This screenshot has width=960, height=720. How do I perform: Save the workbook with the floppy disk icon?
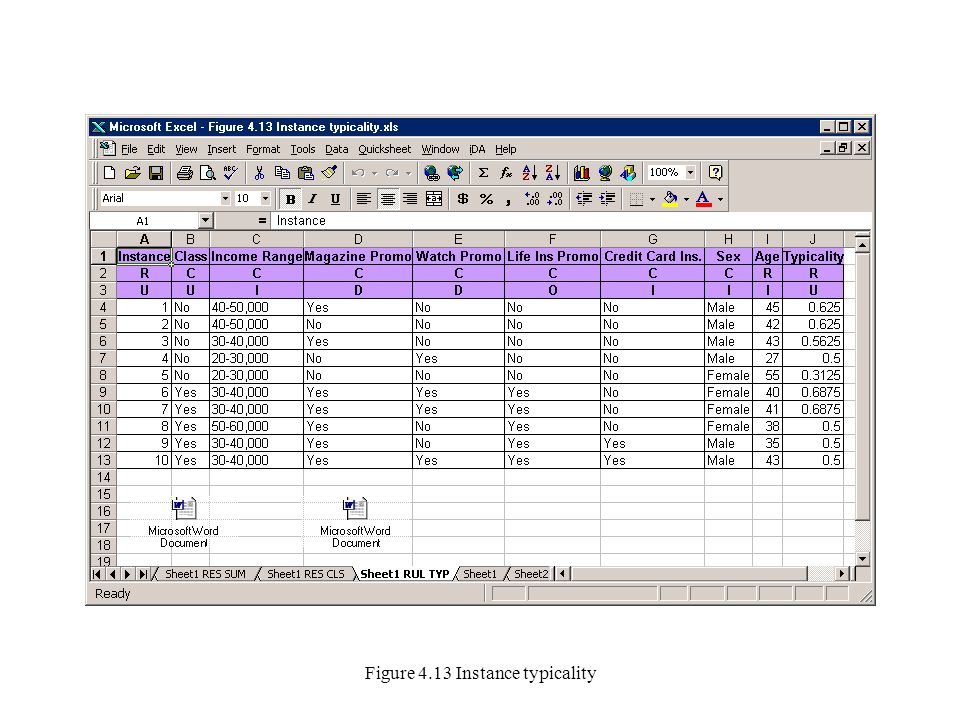tap(156, 173)
